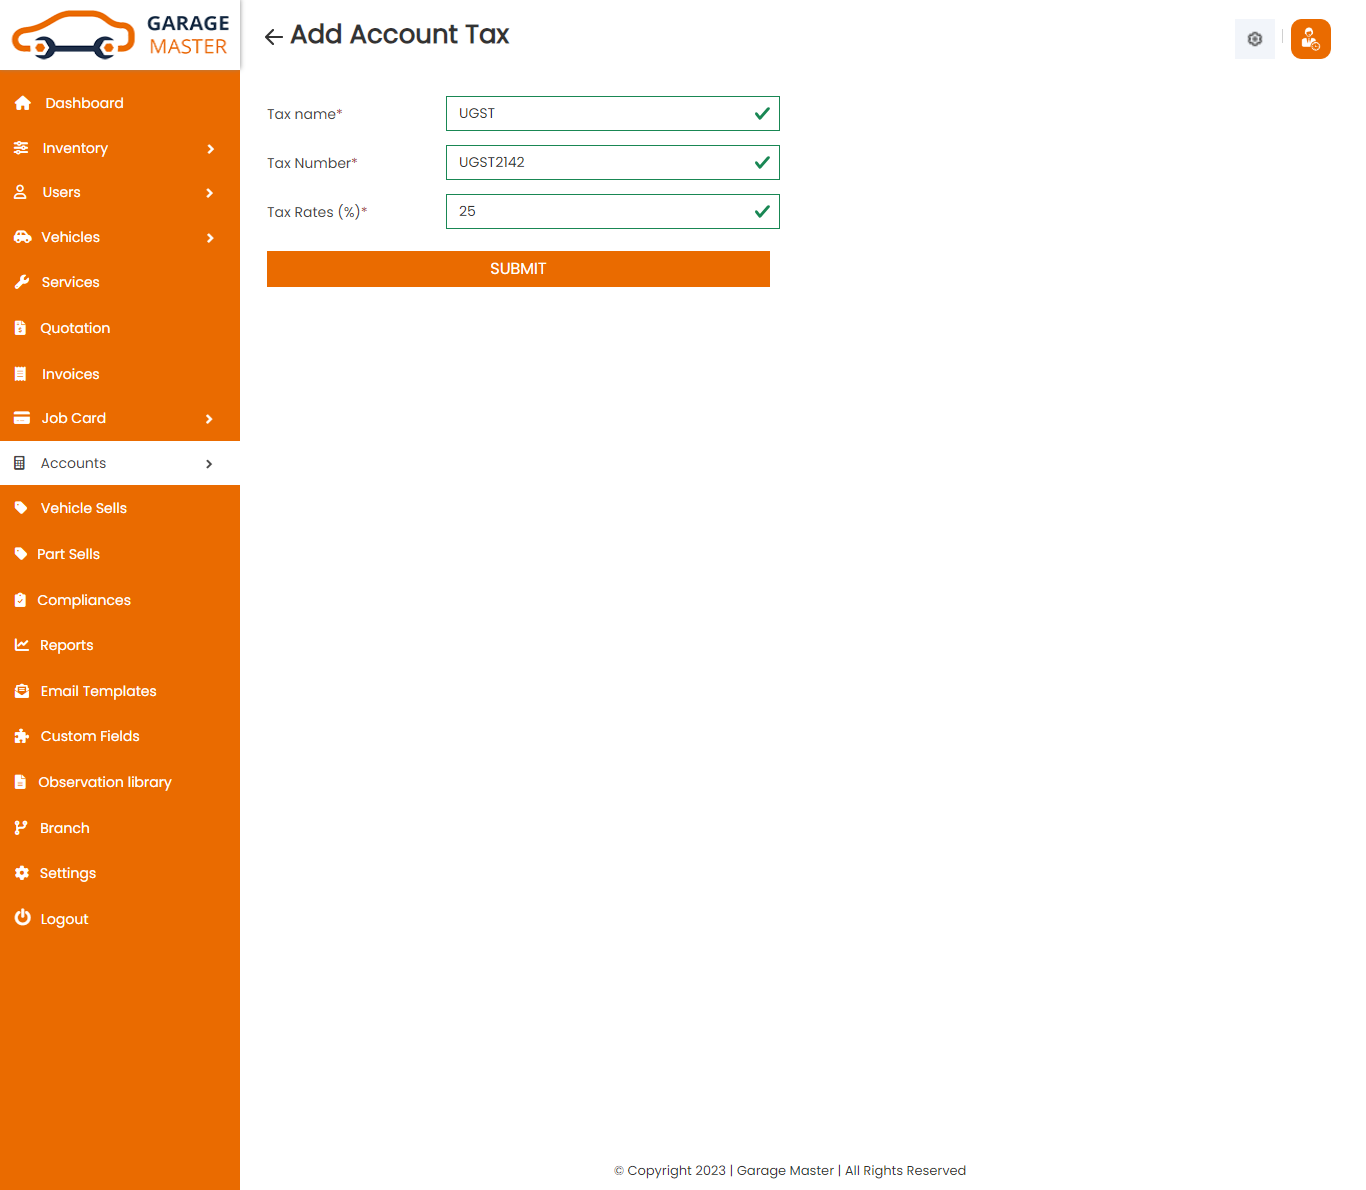This screenshot has height=1190, width=1366.
Task: Open the Job Card section
Action: (73, 418)
